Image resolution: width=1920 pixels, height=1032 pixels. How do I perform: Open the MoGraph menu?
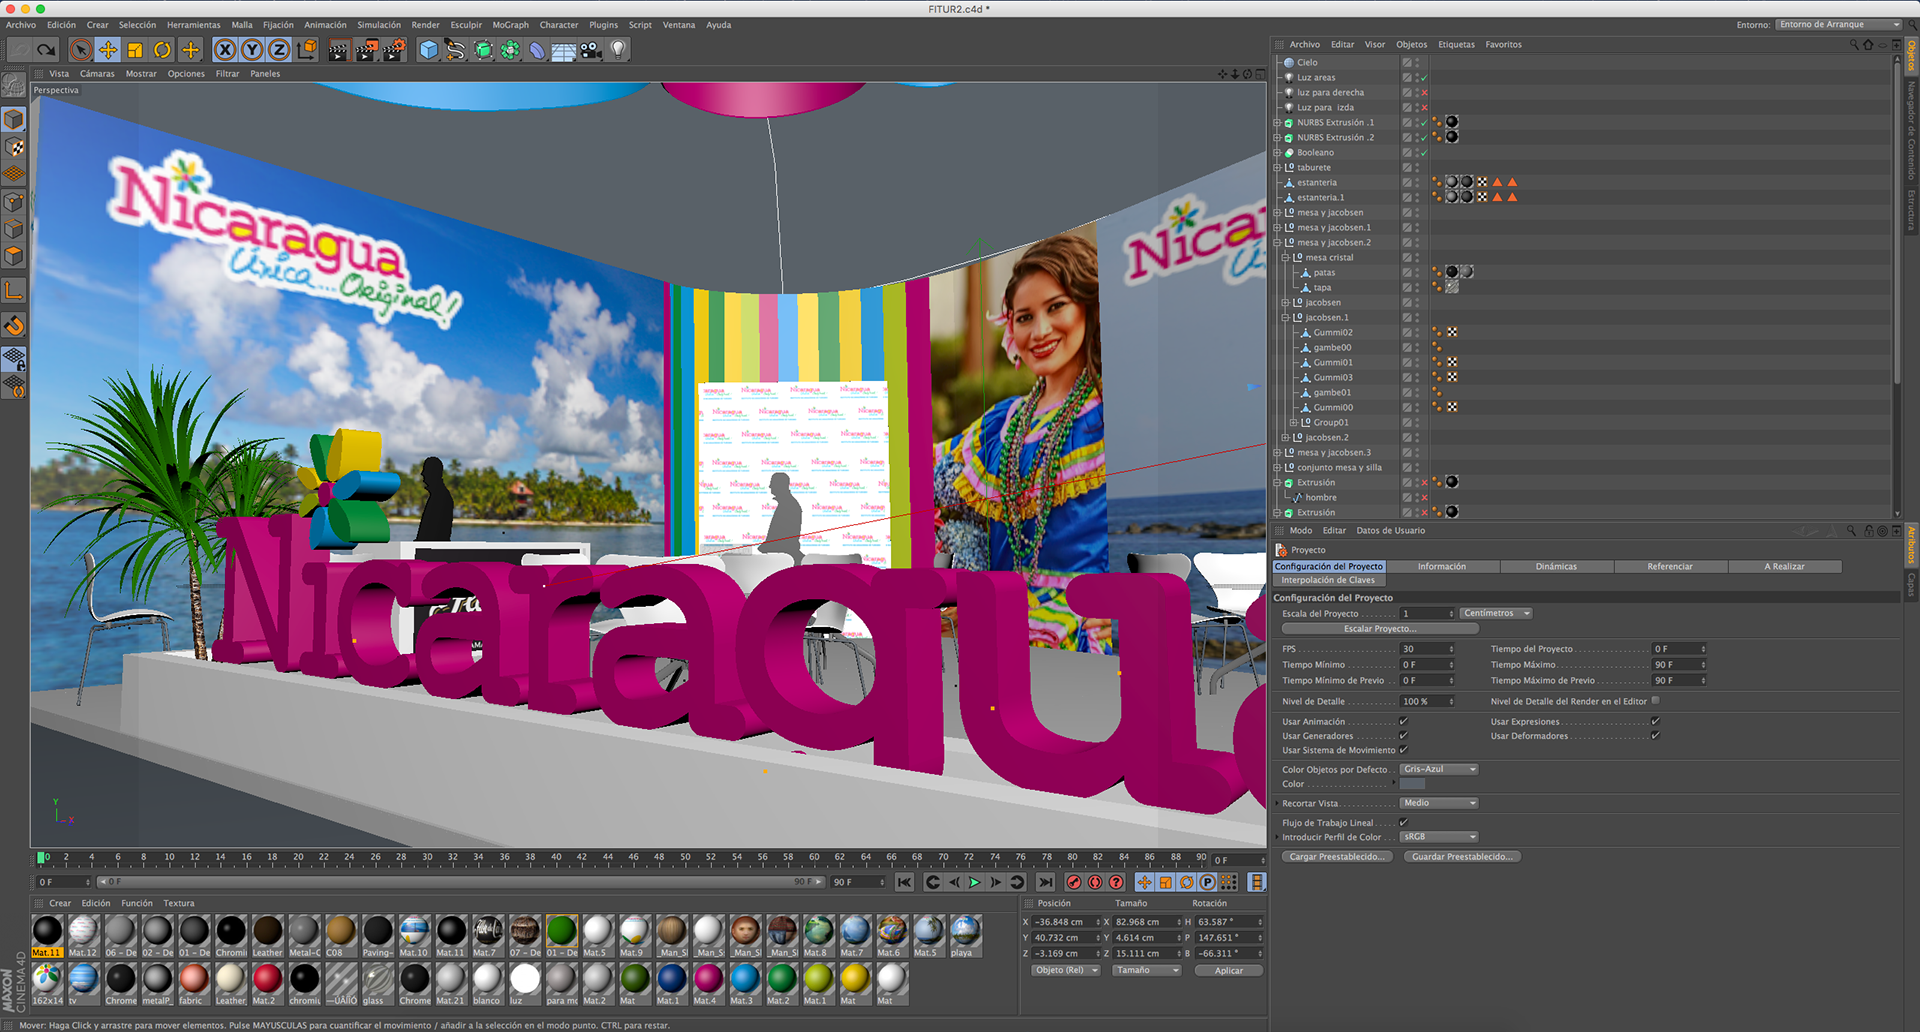tap(510, 25)
